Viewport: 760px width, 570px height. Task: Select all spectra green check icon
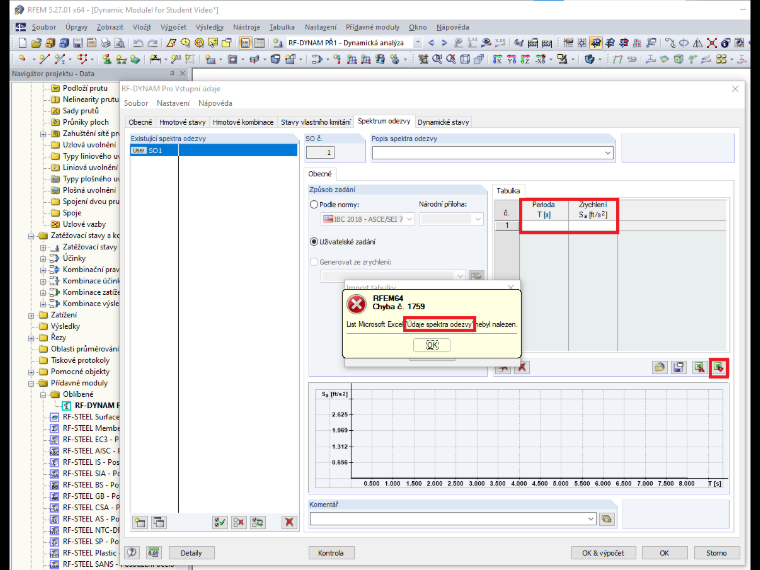[220, 522]
